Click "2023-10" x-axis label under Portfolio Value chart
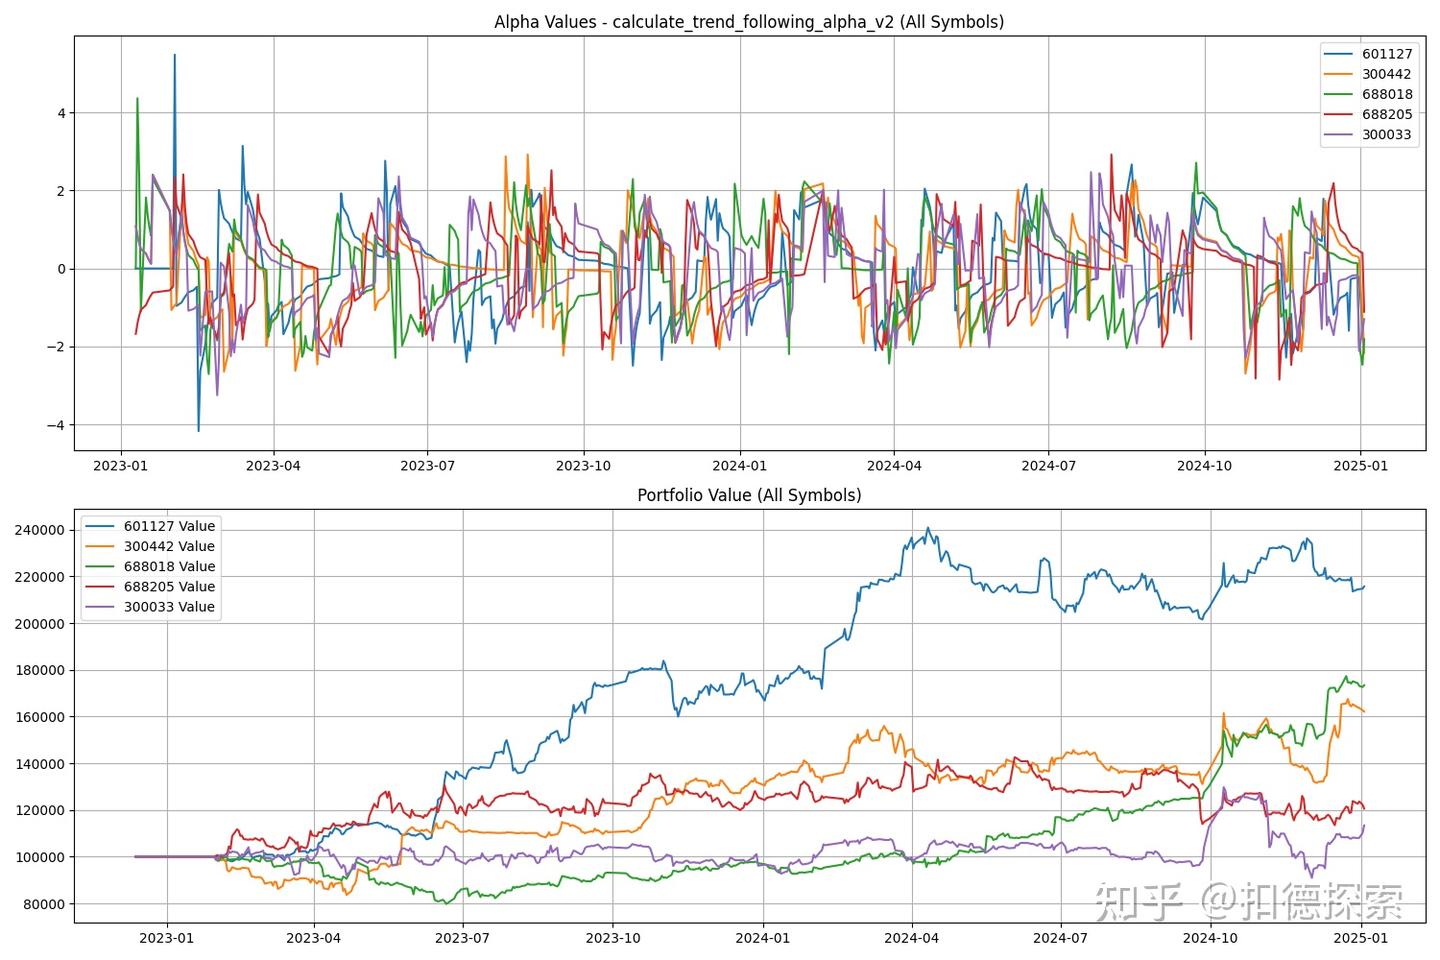 (612, 938)
